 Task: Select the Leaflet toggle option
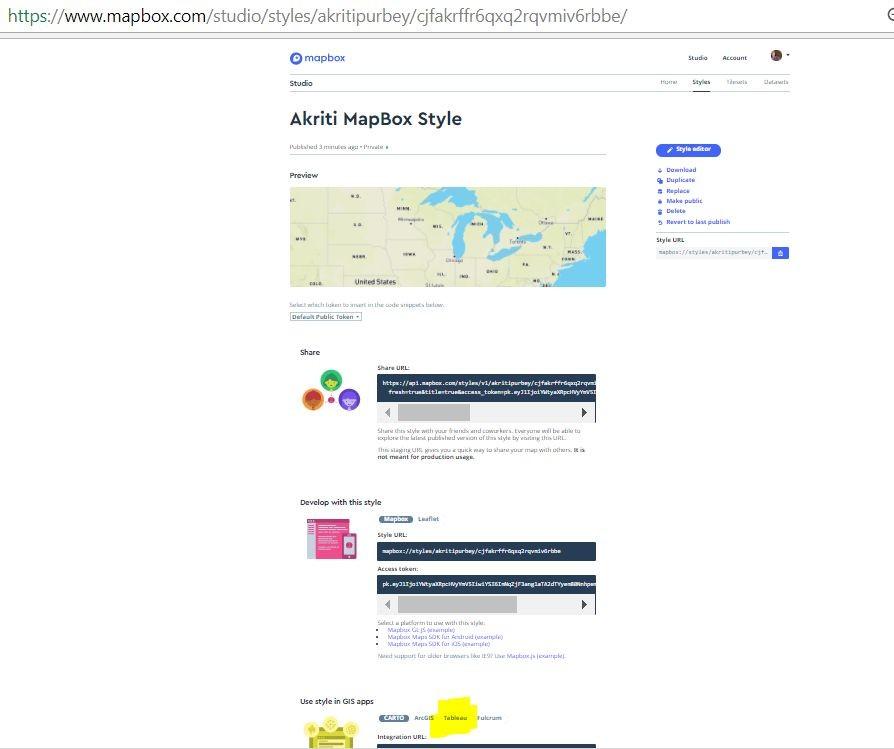pyautogui.click(x=428, y=519)
